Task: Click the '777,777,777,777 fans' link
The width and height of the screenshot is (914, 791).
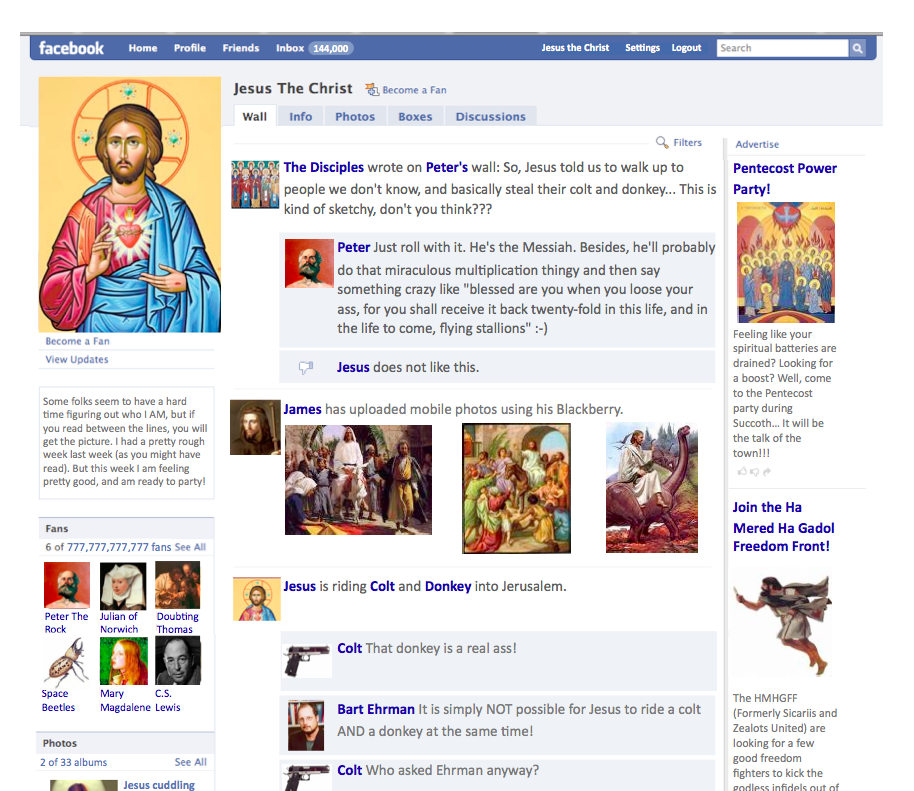Action: 119,547
